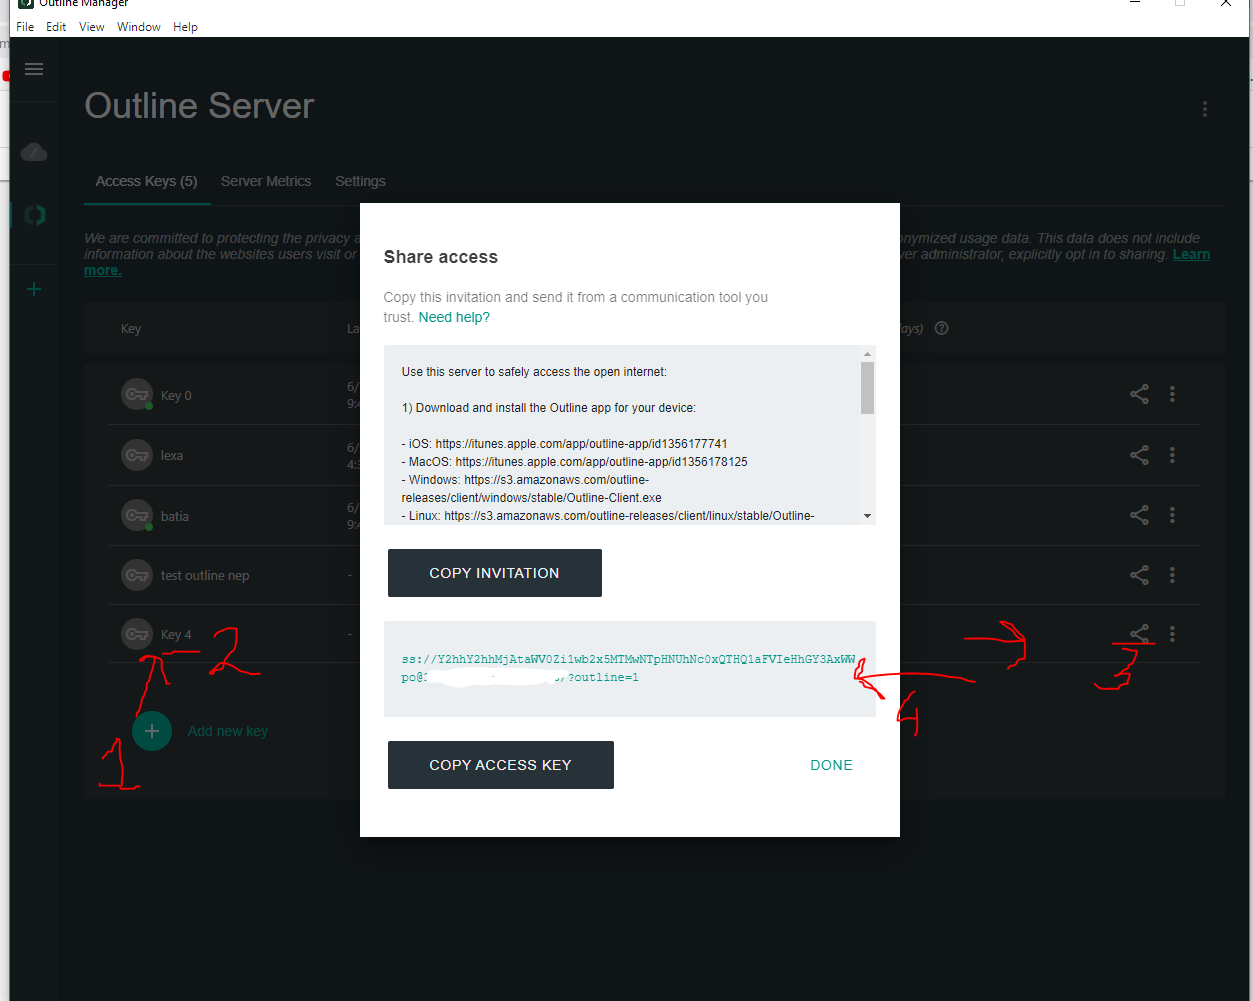Open three-dot menu for Key 0

coord(1172,394)
